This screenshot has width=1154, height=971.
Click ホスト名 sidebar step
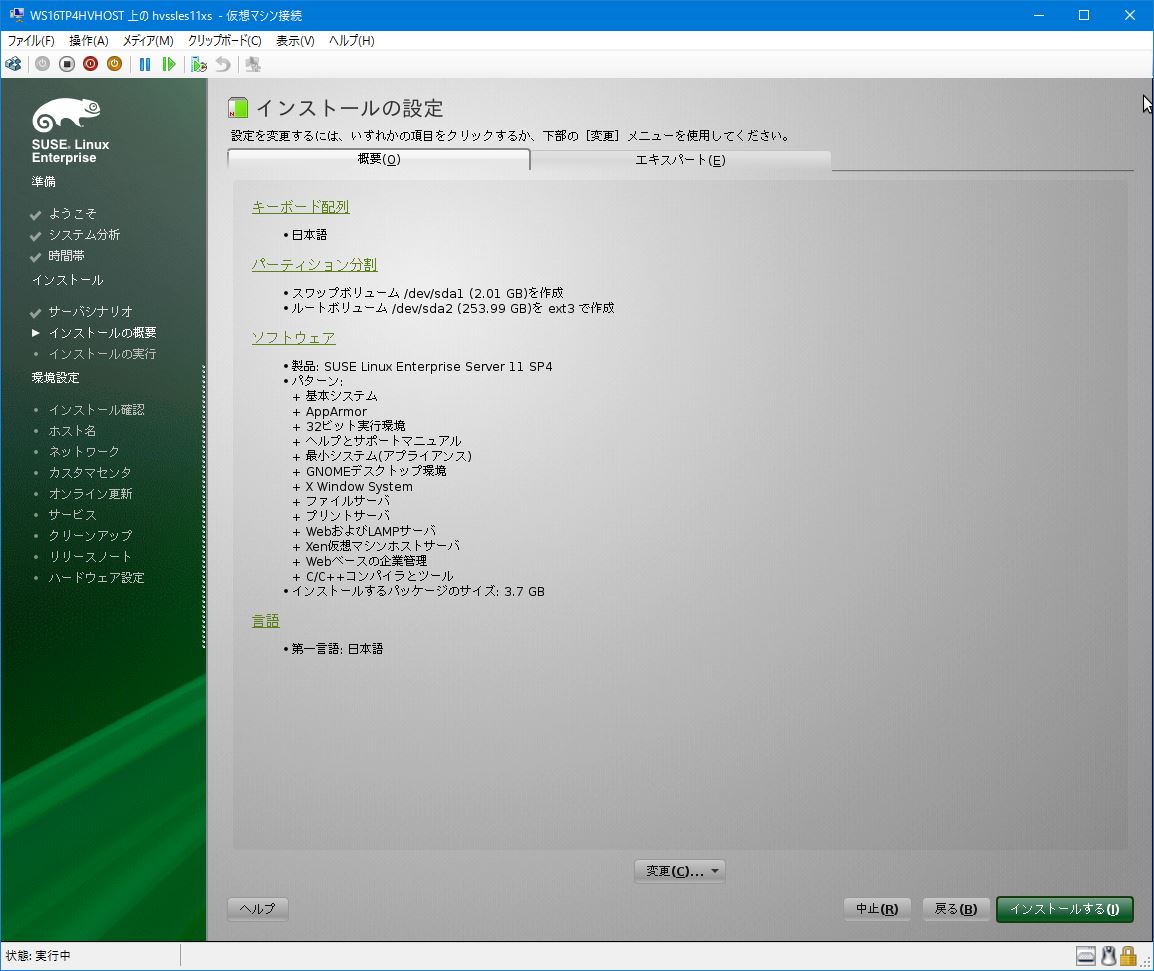coord(72,431)
